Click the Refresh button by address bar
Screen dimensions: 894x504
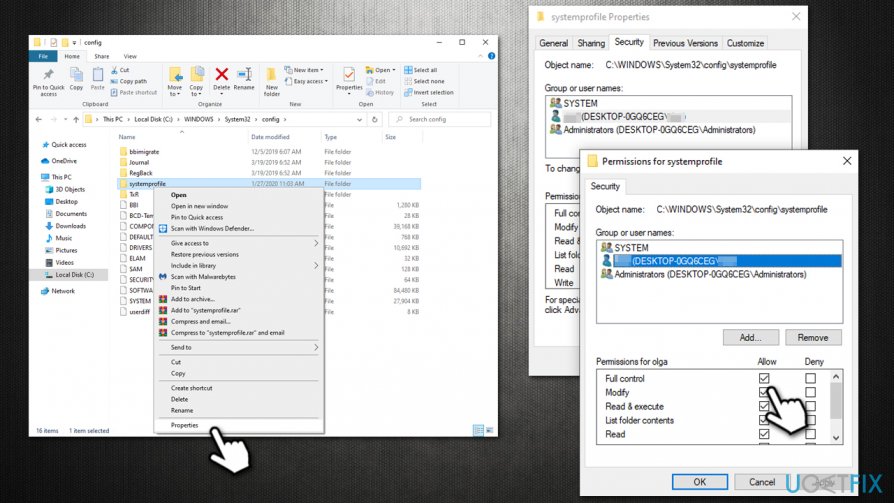(x=375, y=119)
